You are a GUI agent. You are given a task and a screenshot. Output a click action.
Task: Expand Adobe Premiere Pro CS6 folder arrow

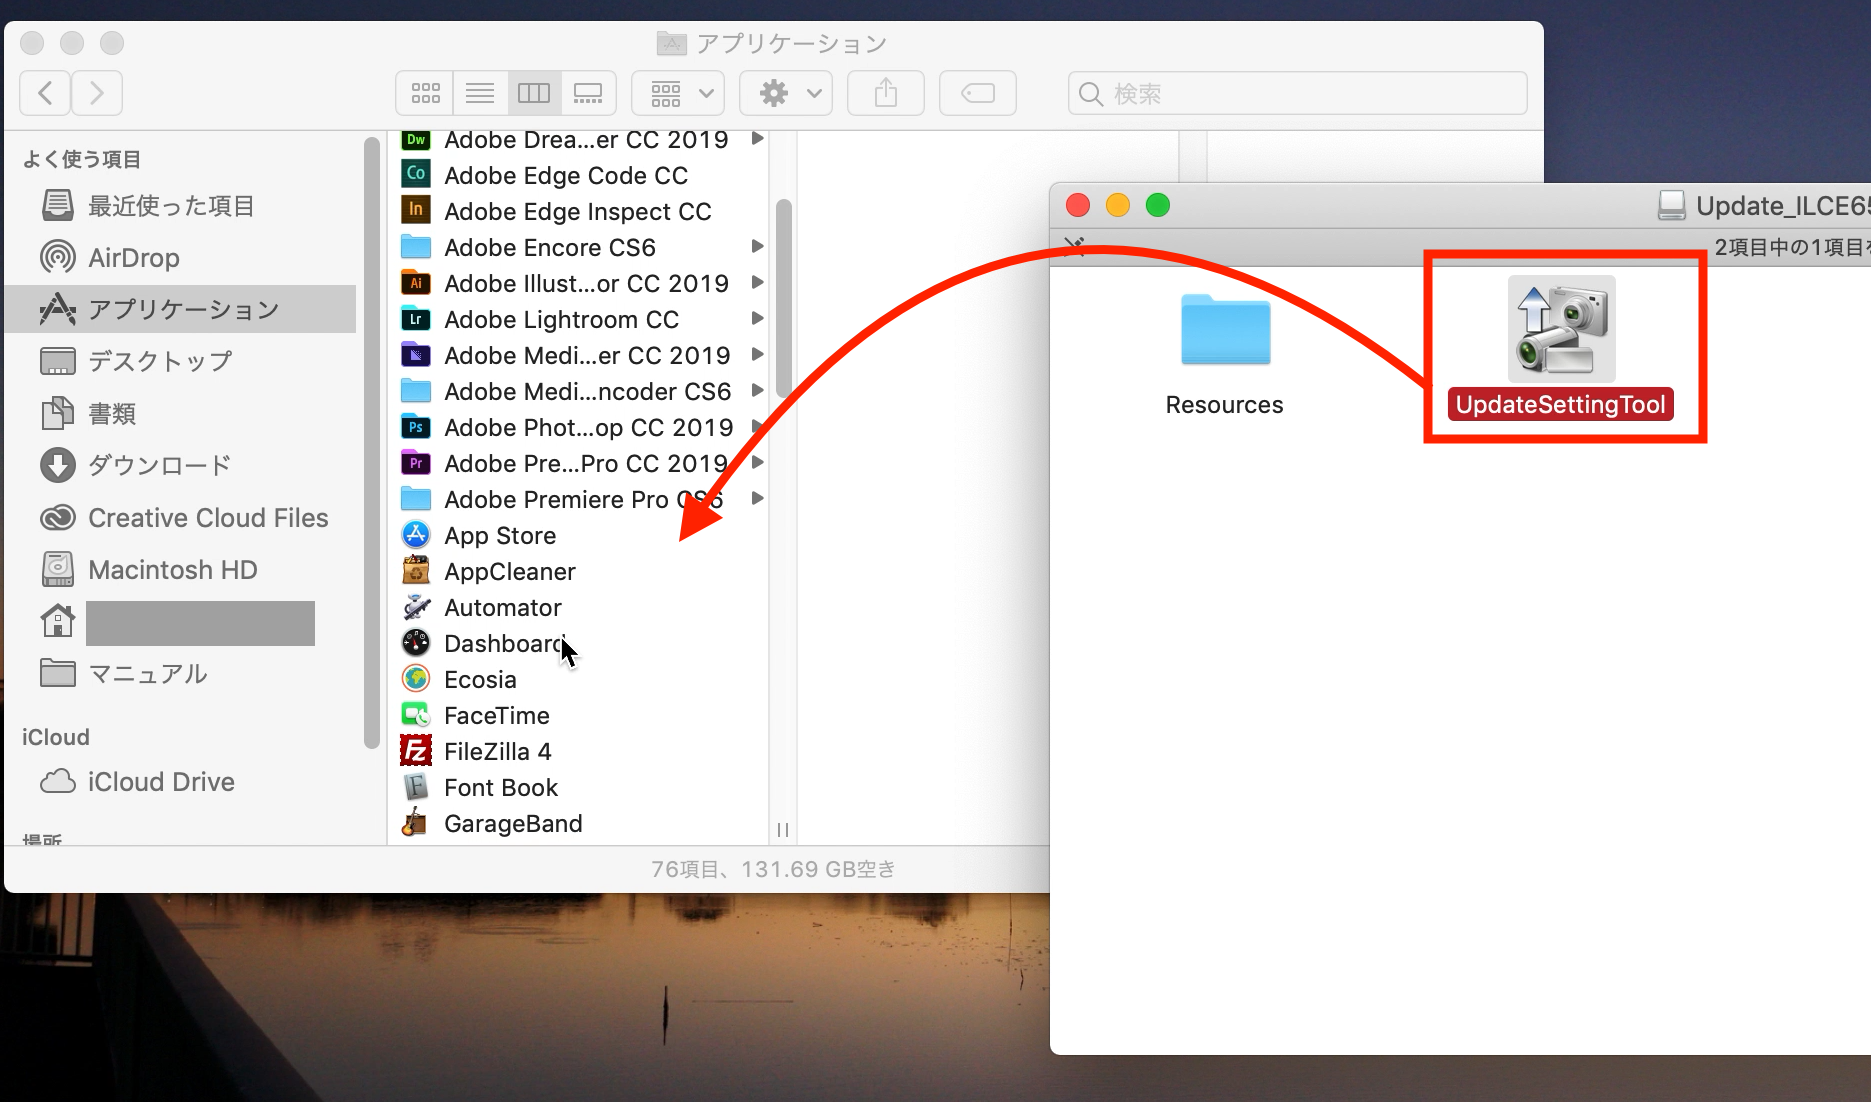(x=757, y=498)
